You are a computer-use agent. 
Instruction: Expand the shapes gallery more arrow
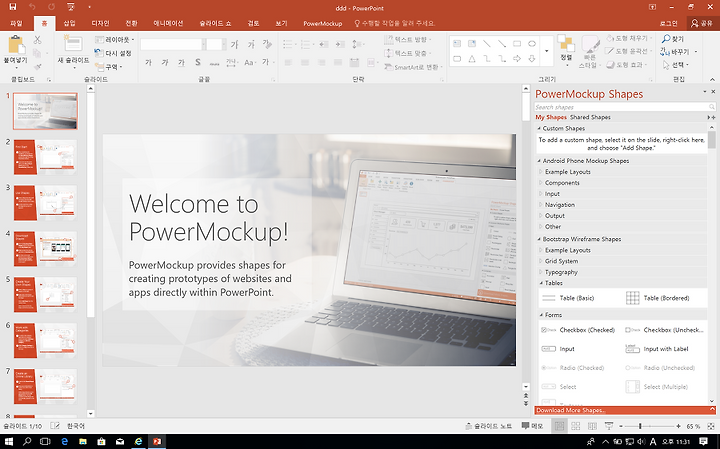pos(546,51)
